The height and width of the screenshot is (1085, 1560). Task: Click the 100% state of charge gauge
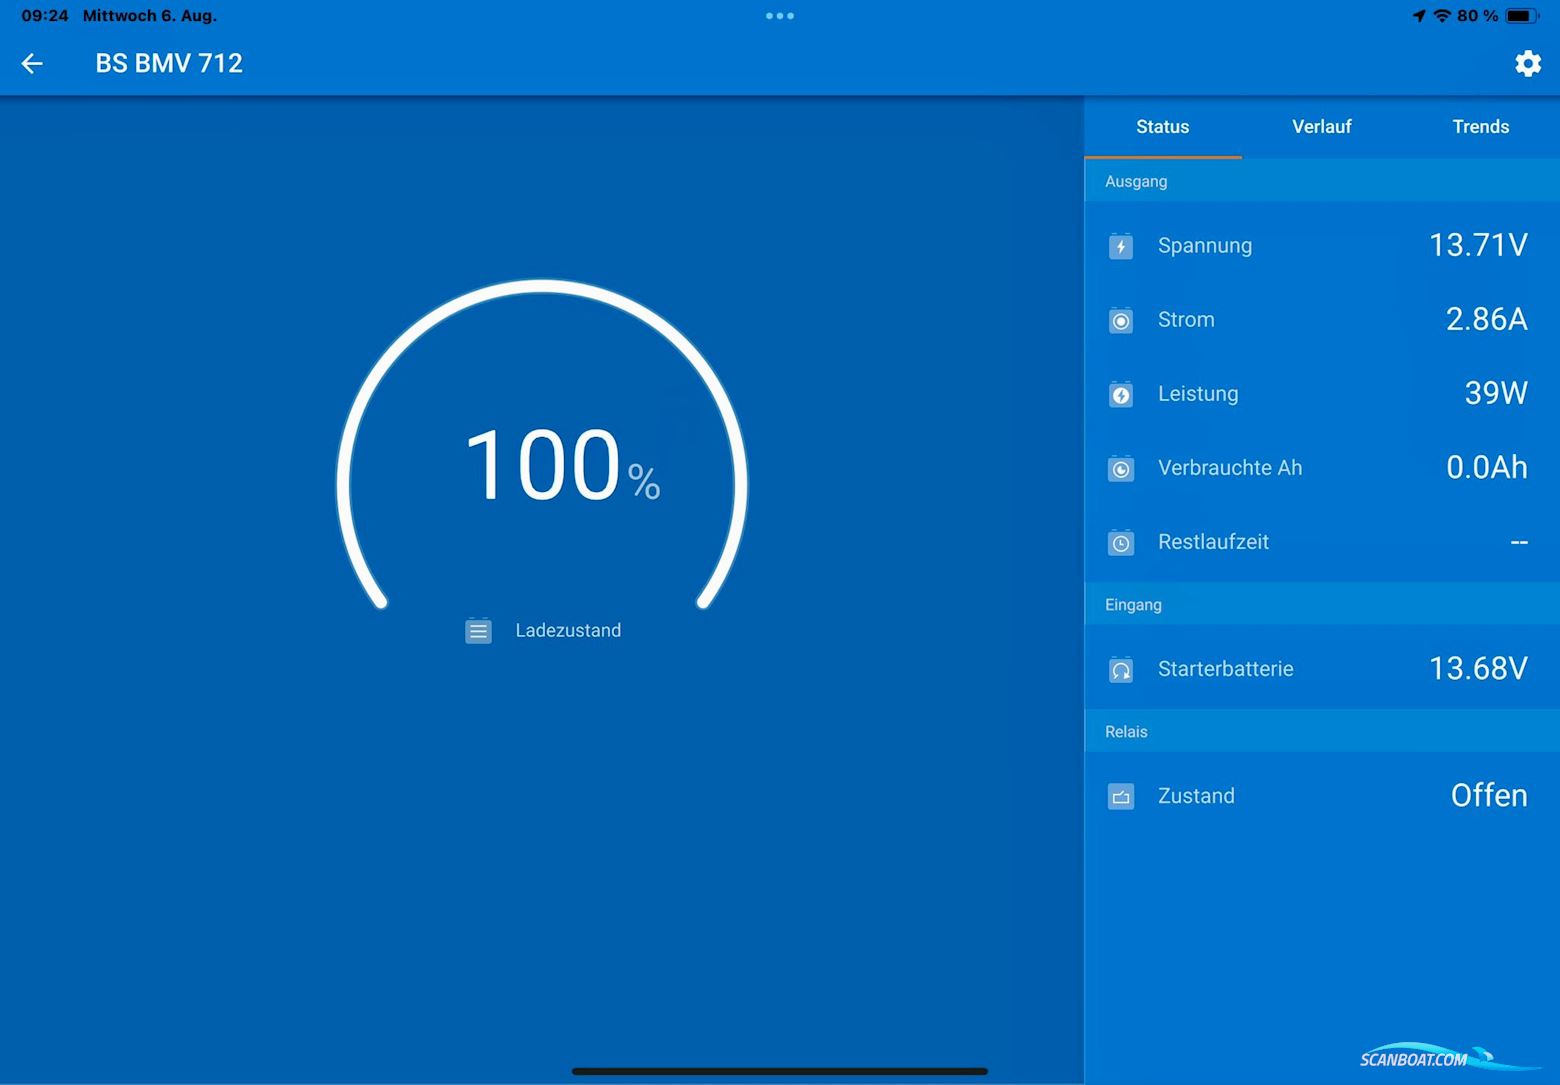pyautogui.click(x=543, y=465)
